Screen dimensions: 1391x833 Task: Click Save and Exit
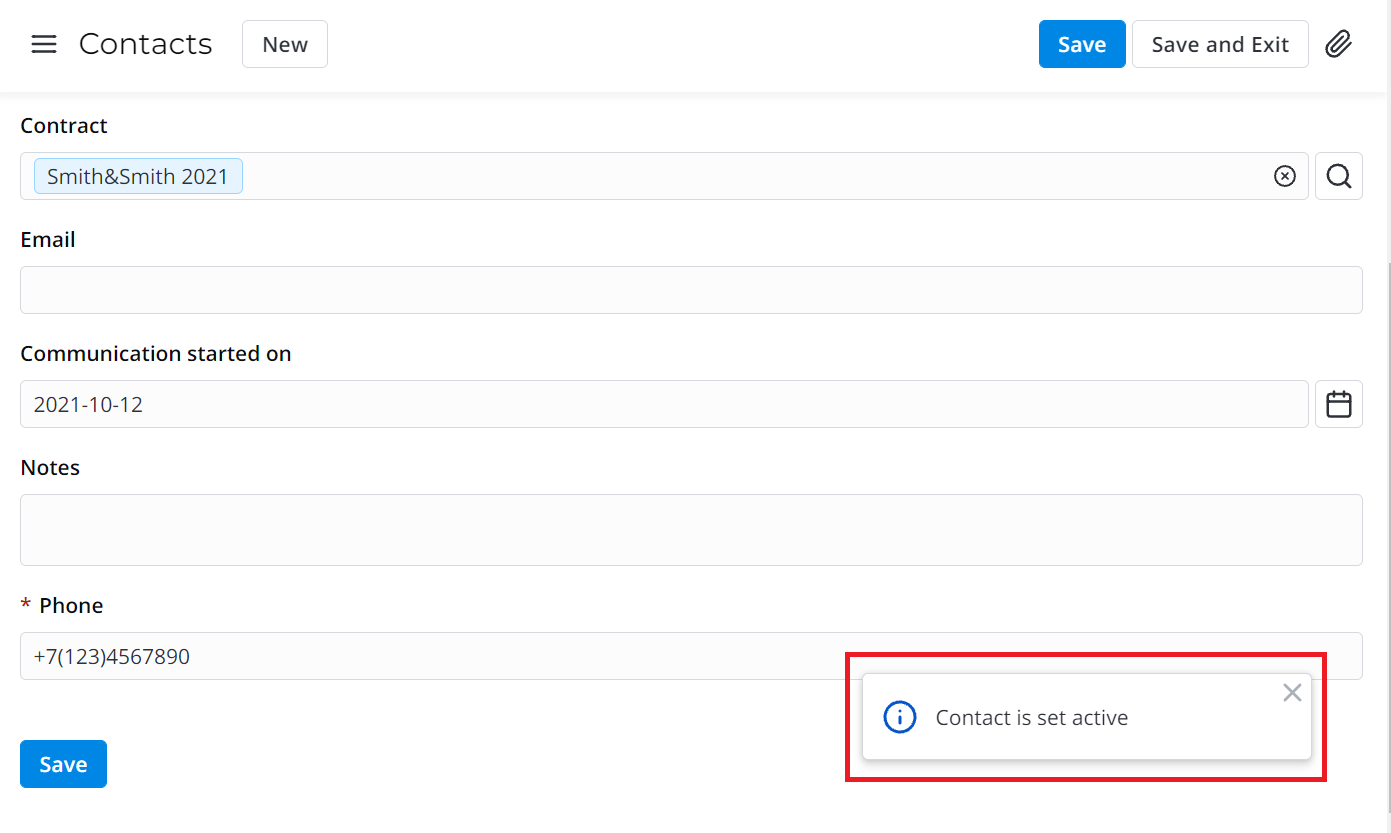pyautogui.click(x=1219, y=44)
